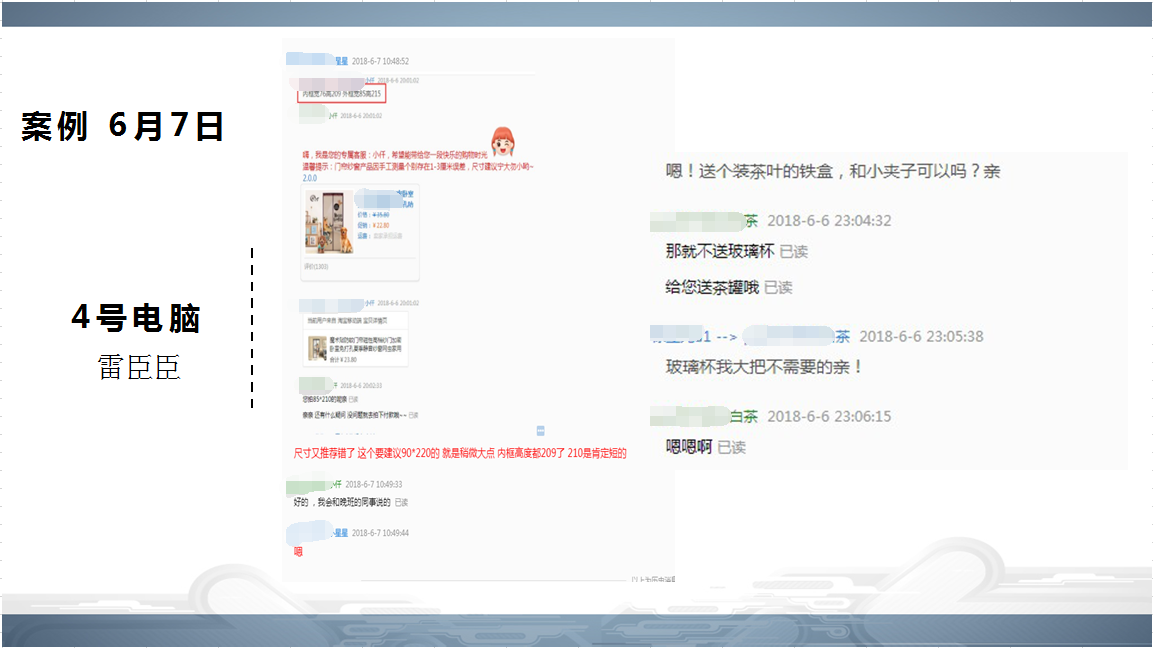Click the message '好的，我会和晚班的同事说的'
The image size is (1153, 648).
(x=342, y=502)
